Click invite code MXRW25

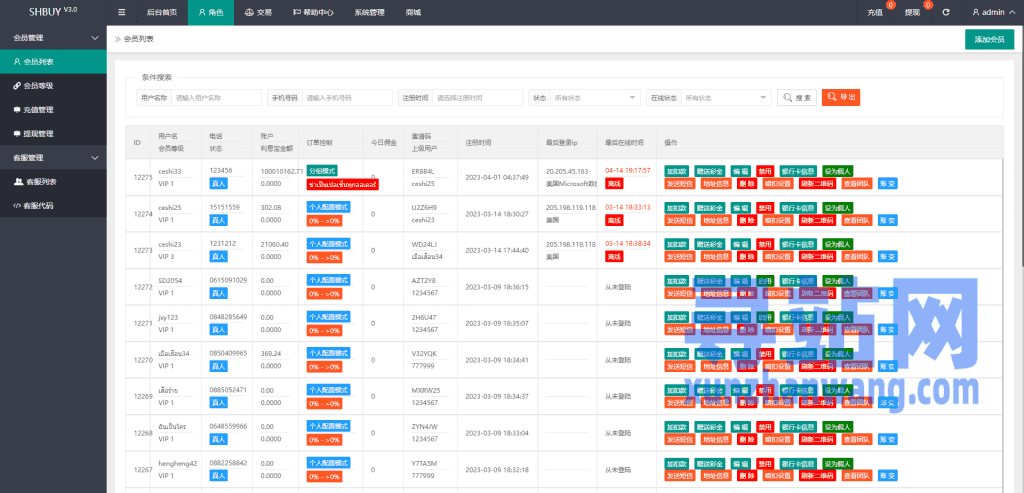426,390
